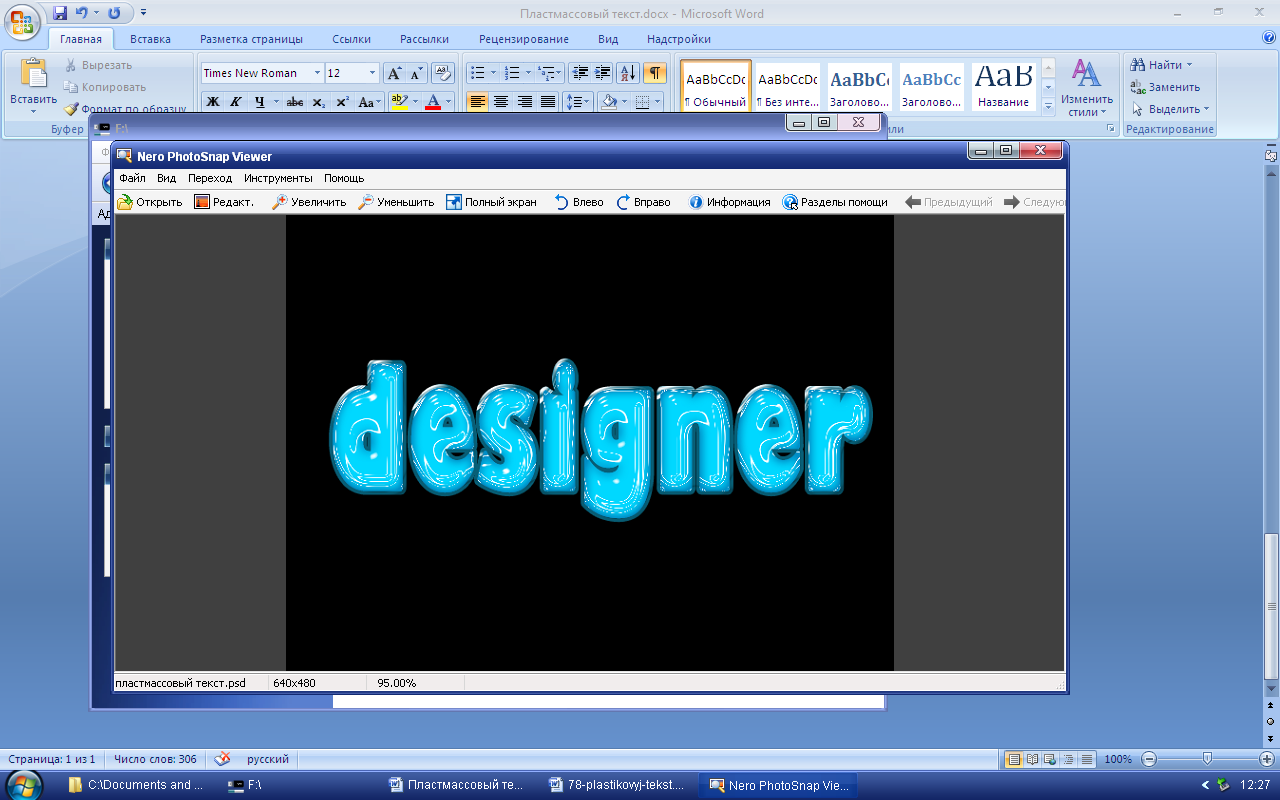Switch to Разметка страницы tab
The height and width of the screenshot is (800, 1280).
[x=251, y=39]
